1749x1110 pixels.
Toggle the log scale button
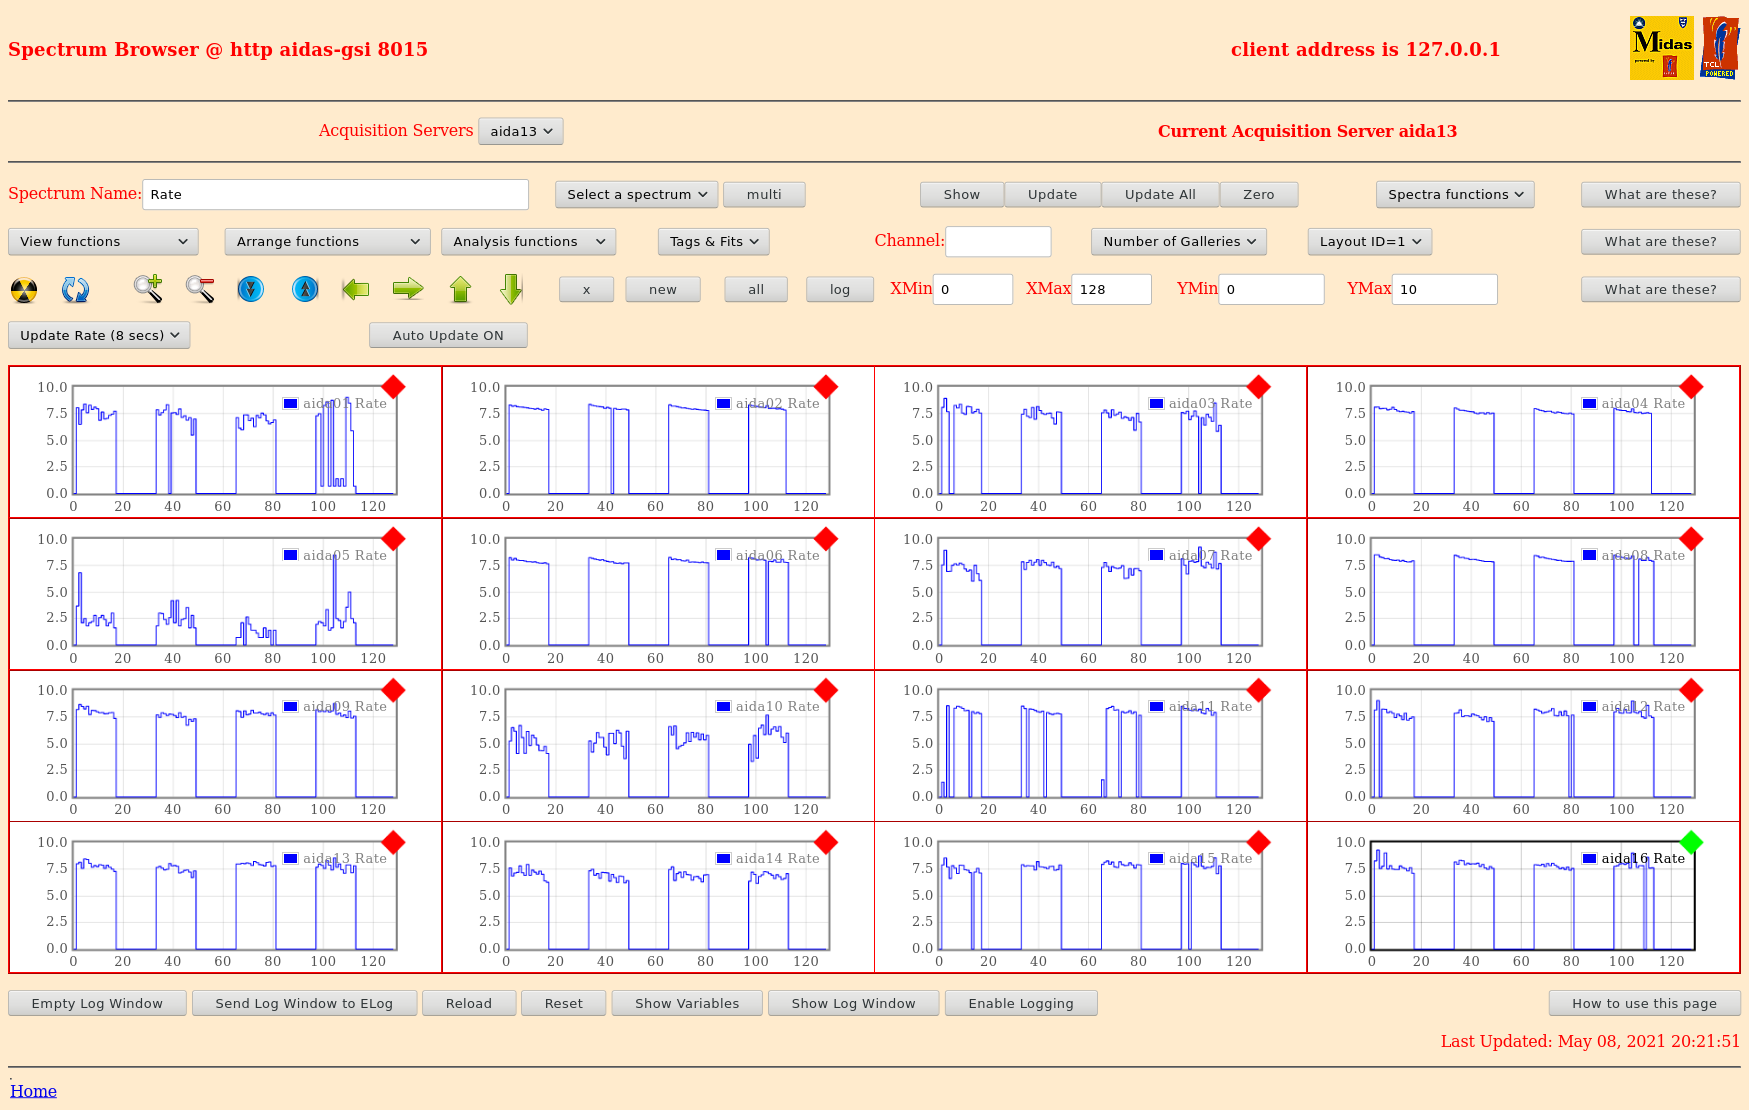(x=839, y=290)
